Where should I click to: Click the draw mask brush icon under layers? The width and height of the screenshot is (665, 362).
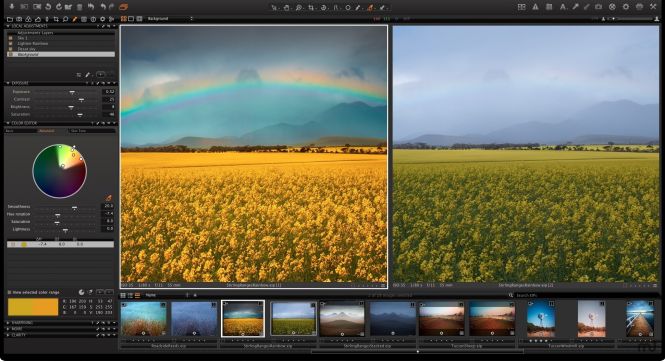click(x=88, y=75)
